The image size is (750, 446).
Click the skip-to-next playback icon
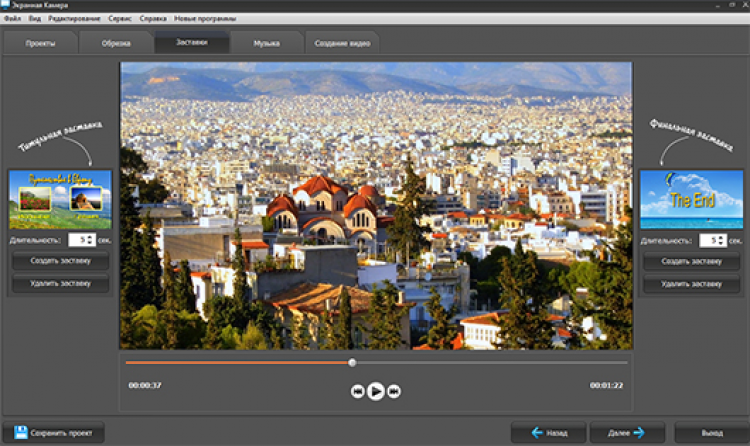coord(394,391)
